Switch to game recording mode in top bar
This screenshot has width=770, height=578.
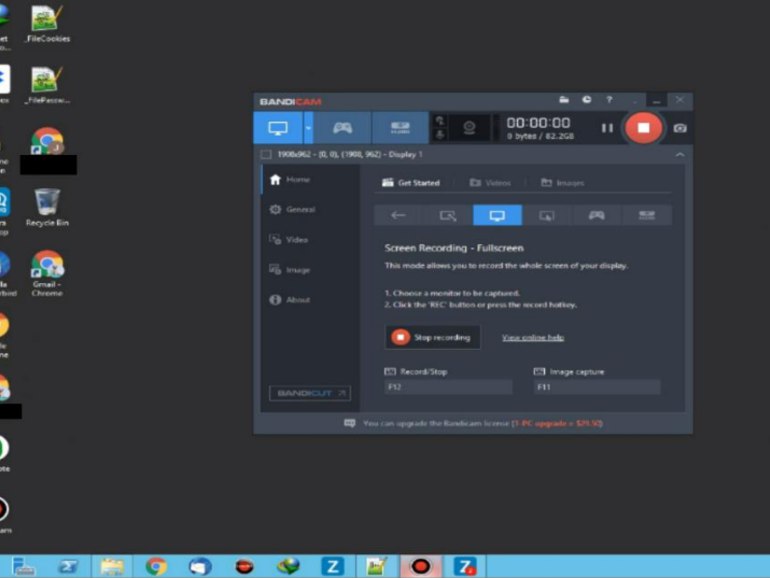coord(342,128)
